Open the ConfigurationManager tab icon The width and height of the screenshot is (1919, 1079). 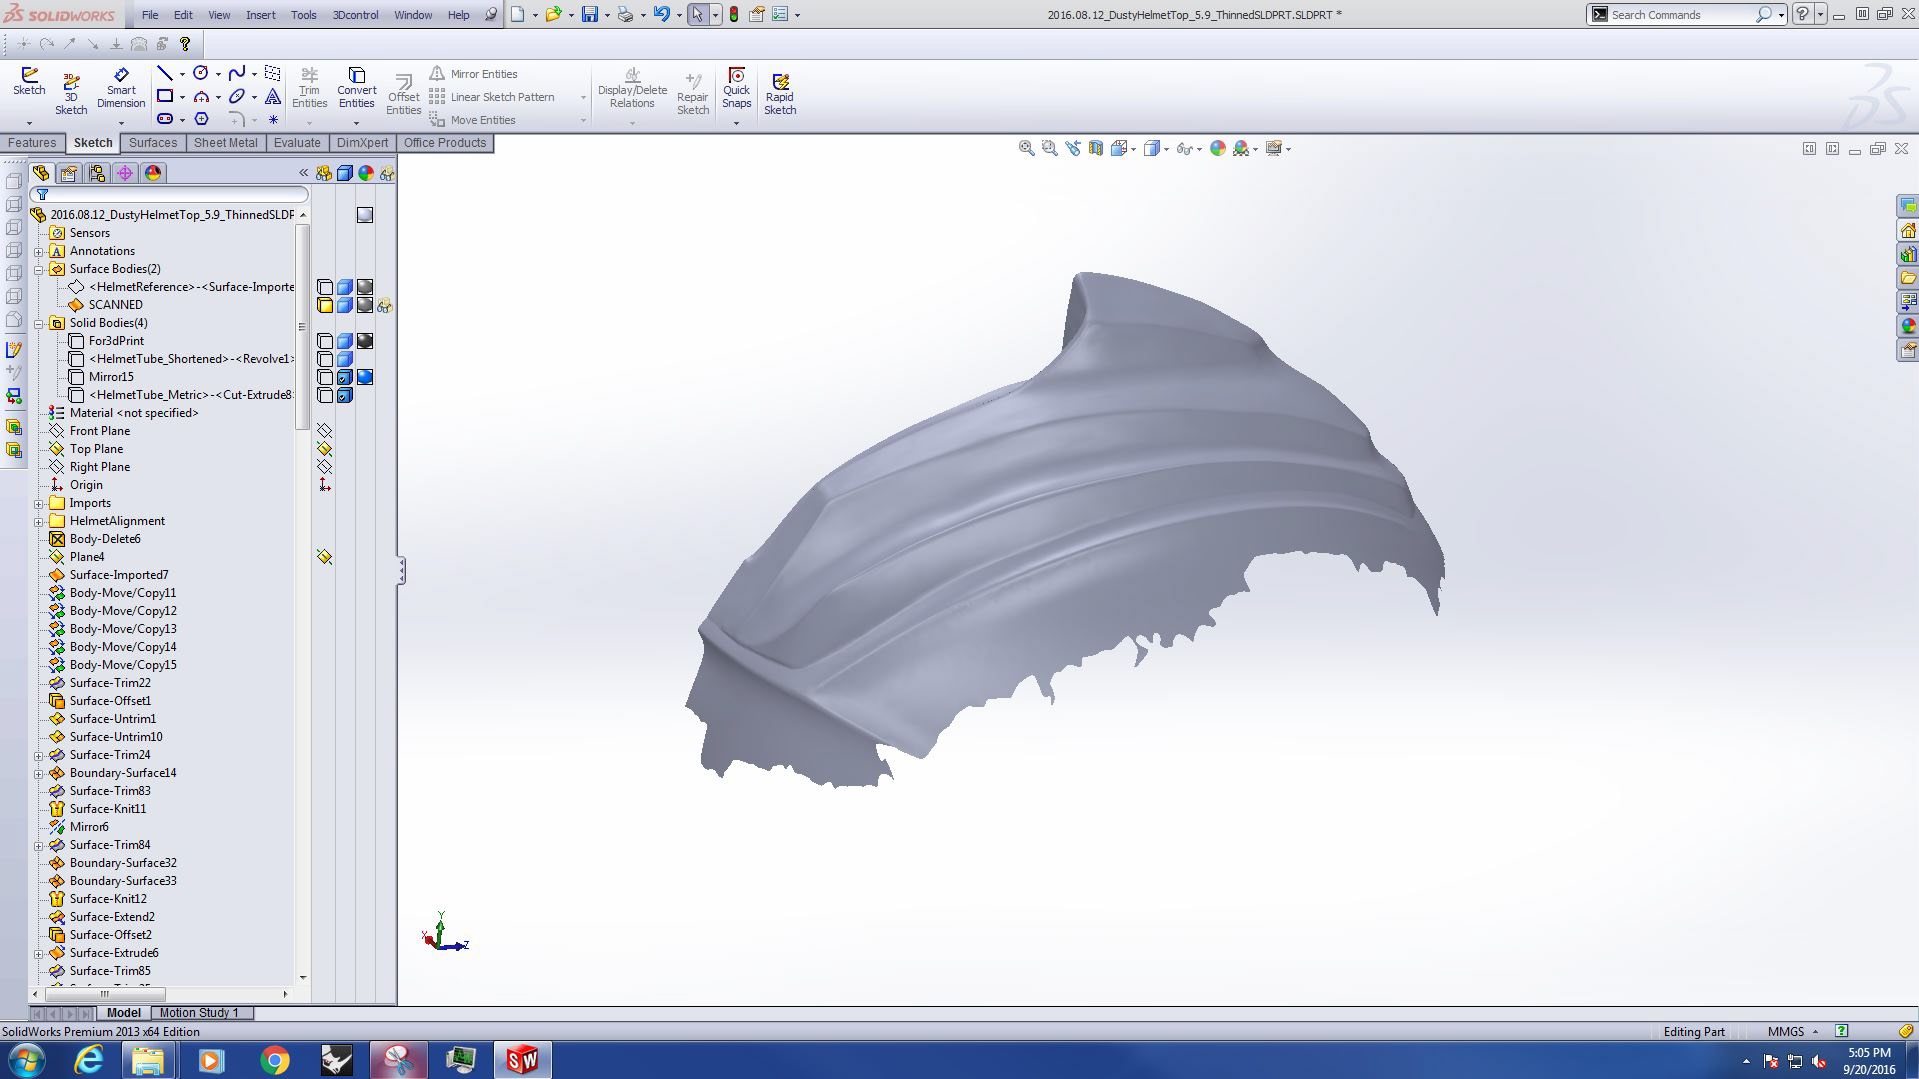coord(97,173)
